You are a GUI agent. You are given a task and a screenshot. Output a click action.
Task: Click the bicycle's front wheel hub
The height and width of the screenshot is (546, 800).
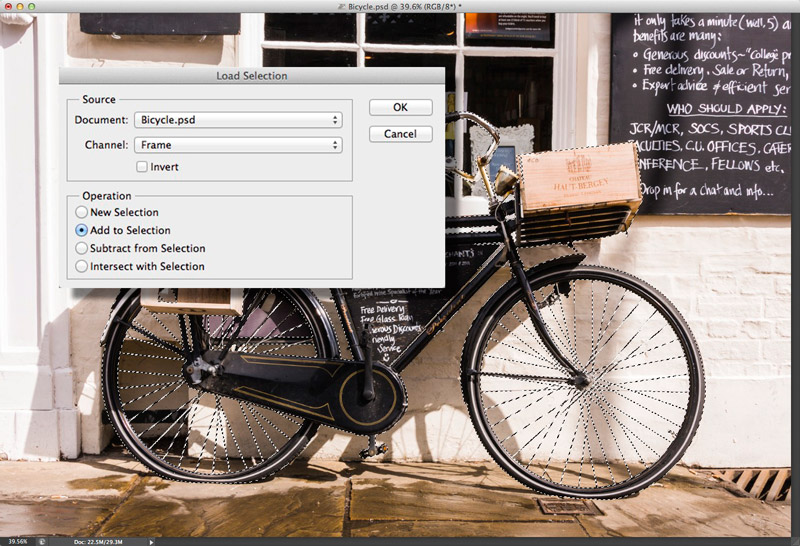tap(580, 378)
